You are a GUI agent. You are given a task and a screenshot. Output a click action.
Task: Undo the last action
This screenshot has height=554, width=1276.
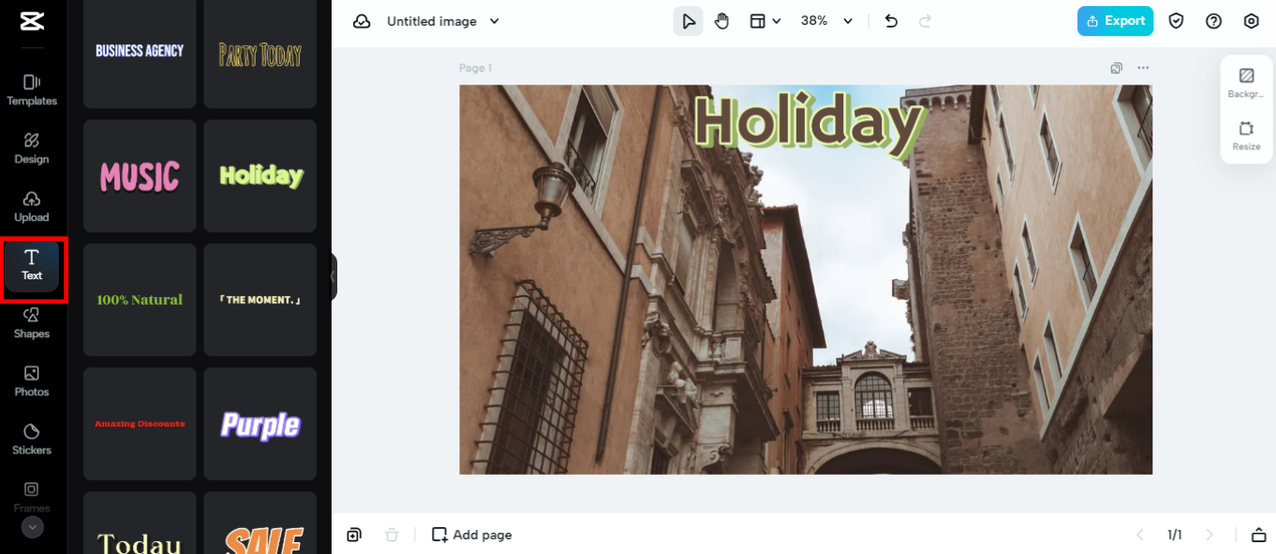tap(892, 21)
